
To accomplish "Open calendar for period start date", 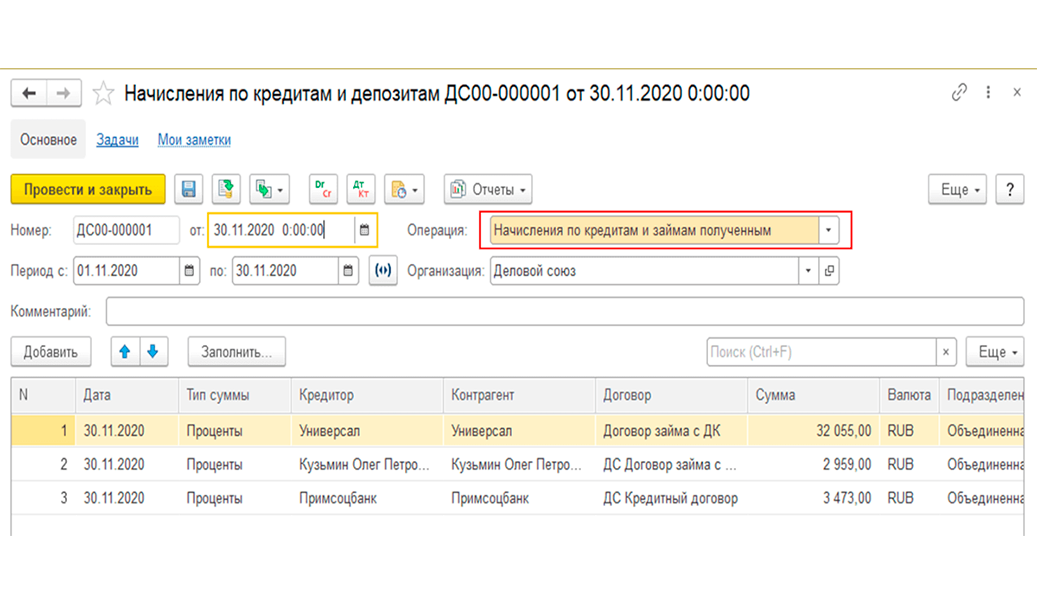I will tap(189, 271).
